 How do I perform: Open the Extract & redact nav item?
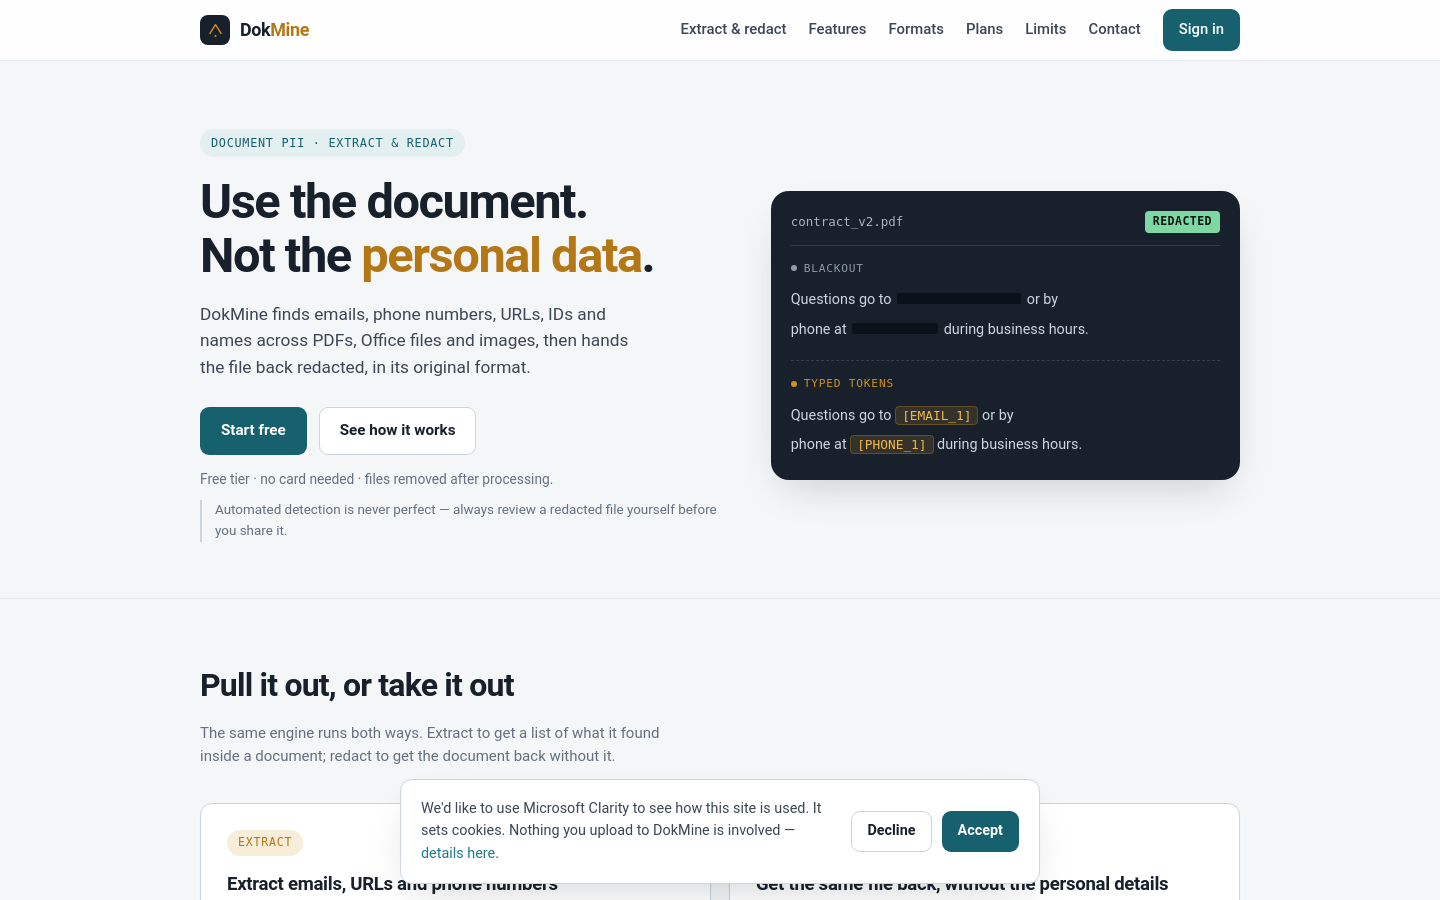pos(733,29)
